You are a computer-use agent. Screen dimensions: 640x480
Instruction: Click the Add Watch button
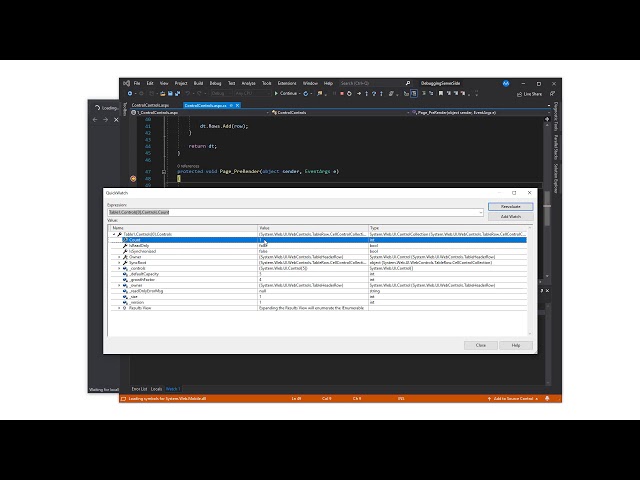point(510,216)
